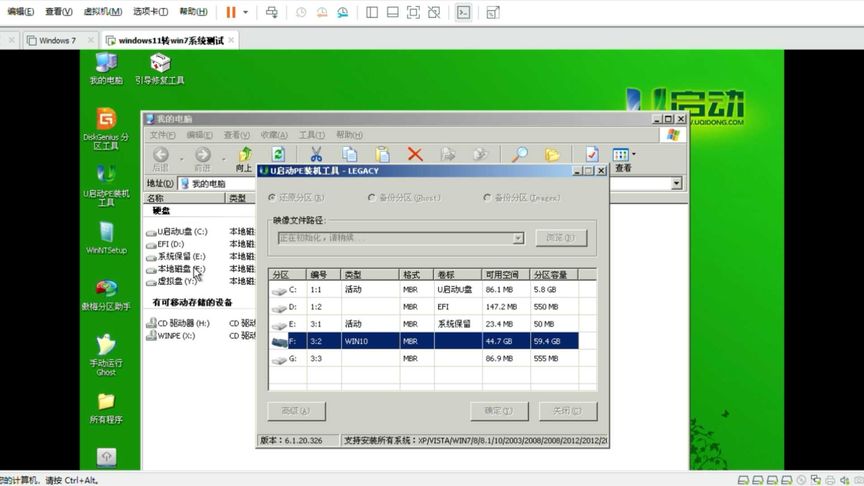Click the Properties checkmark icon in Explorer toolbar
The width and height of the screenshot is (864, 486).
click(592, 155)
